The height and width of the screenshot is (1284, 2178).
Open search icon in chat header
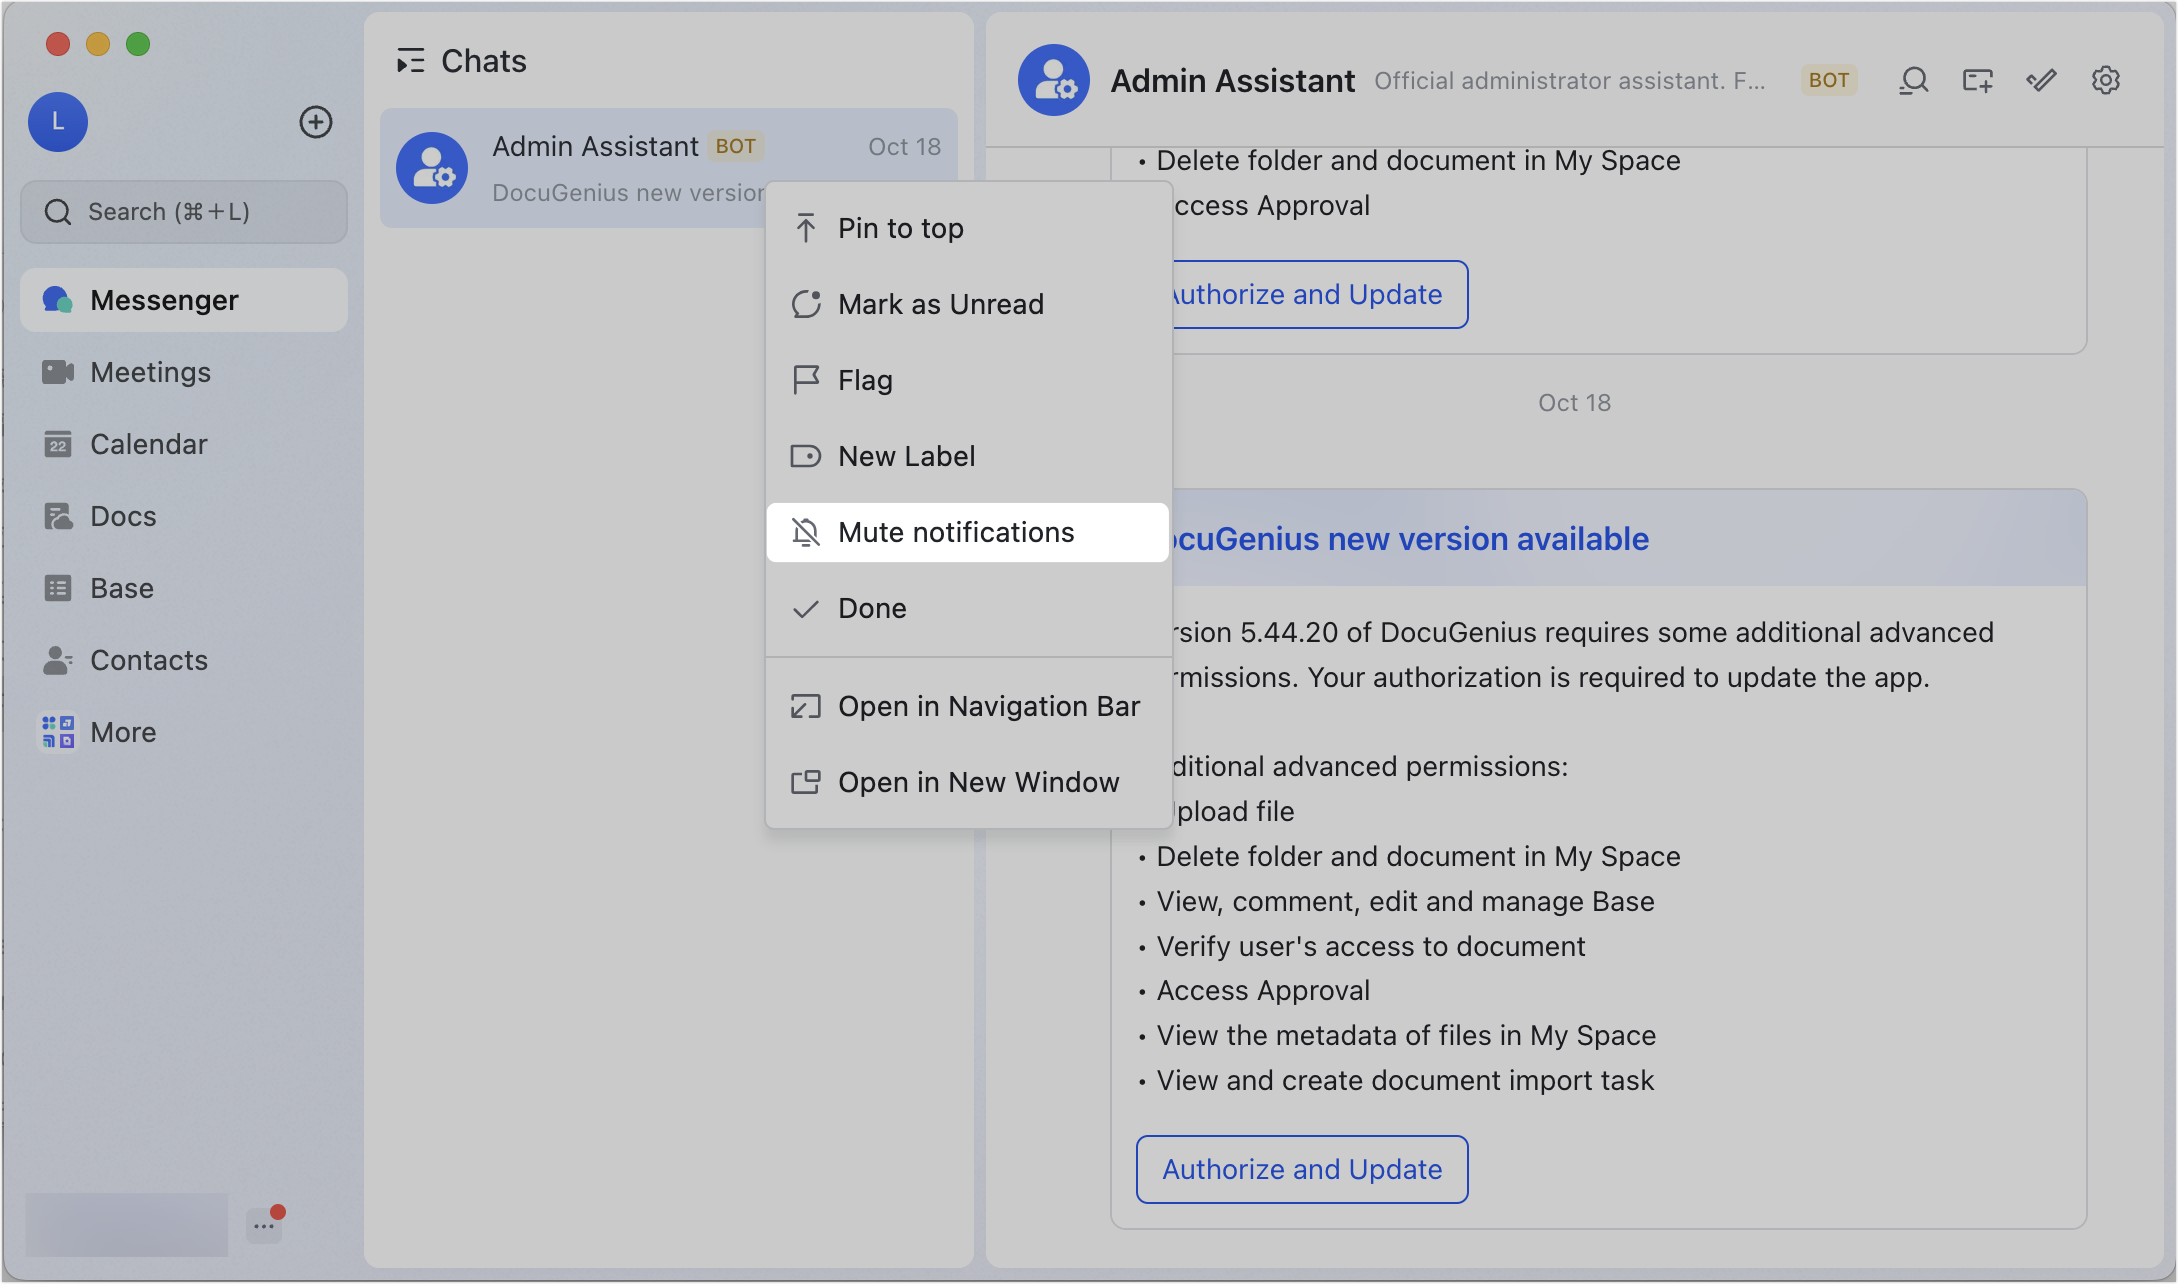pos(1913,81)
